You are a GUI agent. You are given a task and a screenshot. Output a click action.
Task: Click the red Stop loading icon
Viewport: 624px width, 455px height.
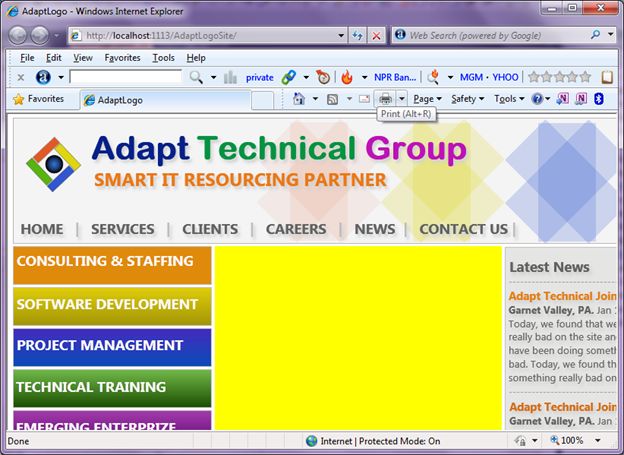[376, 36]
